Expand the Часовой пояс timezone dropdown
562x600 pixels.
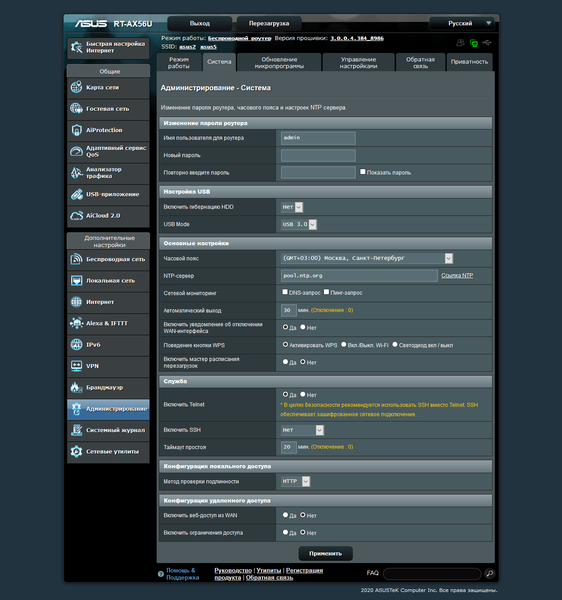pyautogui.click(x=367, y=258)
